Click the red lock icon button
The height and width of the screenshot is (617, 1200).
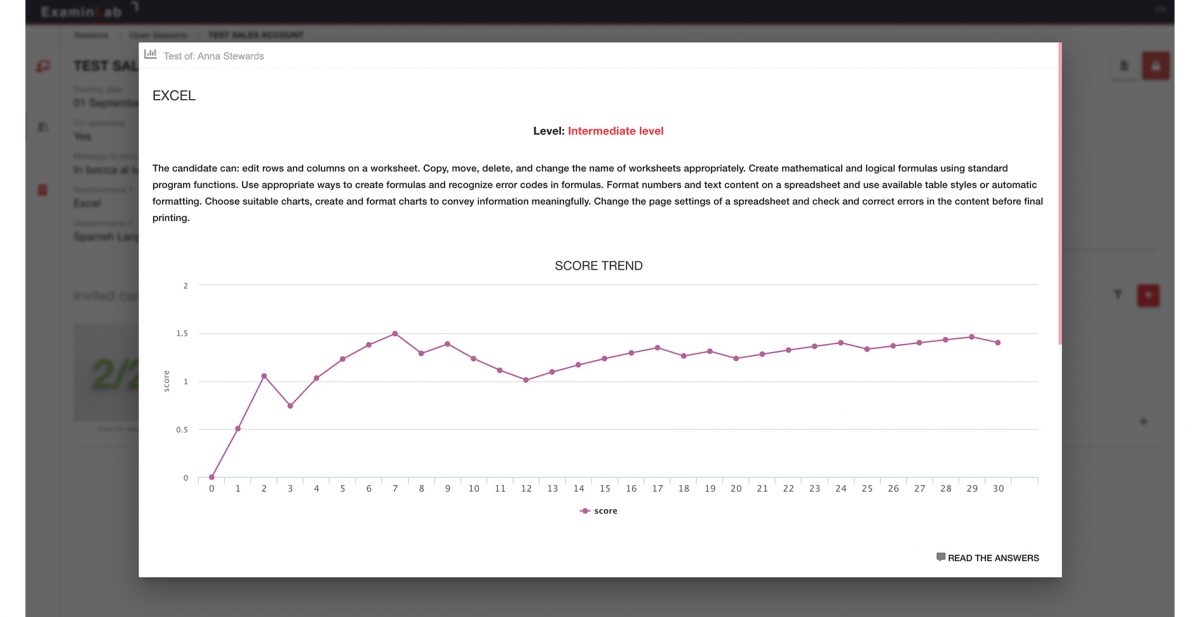[1155, 66]
